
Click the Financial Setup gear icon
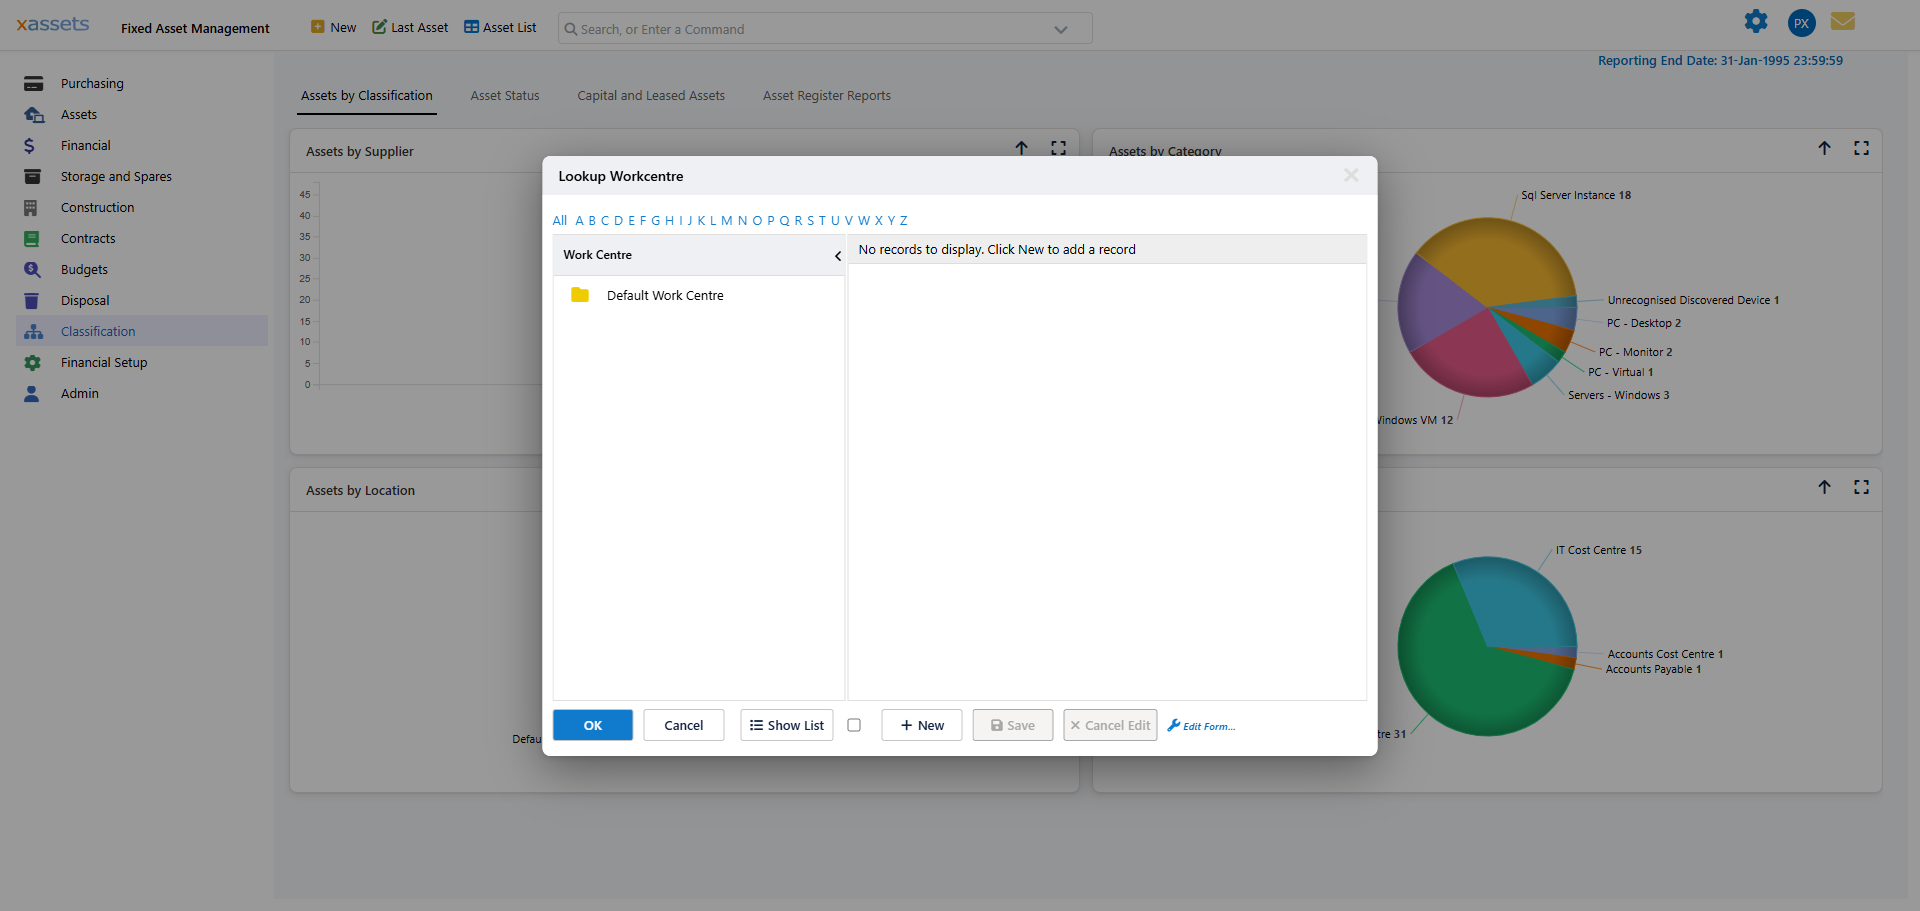point(33,363)
